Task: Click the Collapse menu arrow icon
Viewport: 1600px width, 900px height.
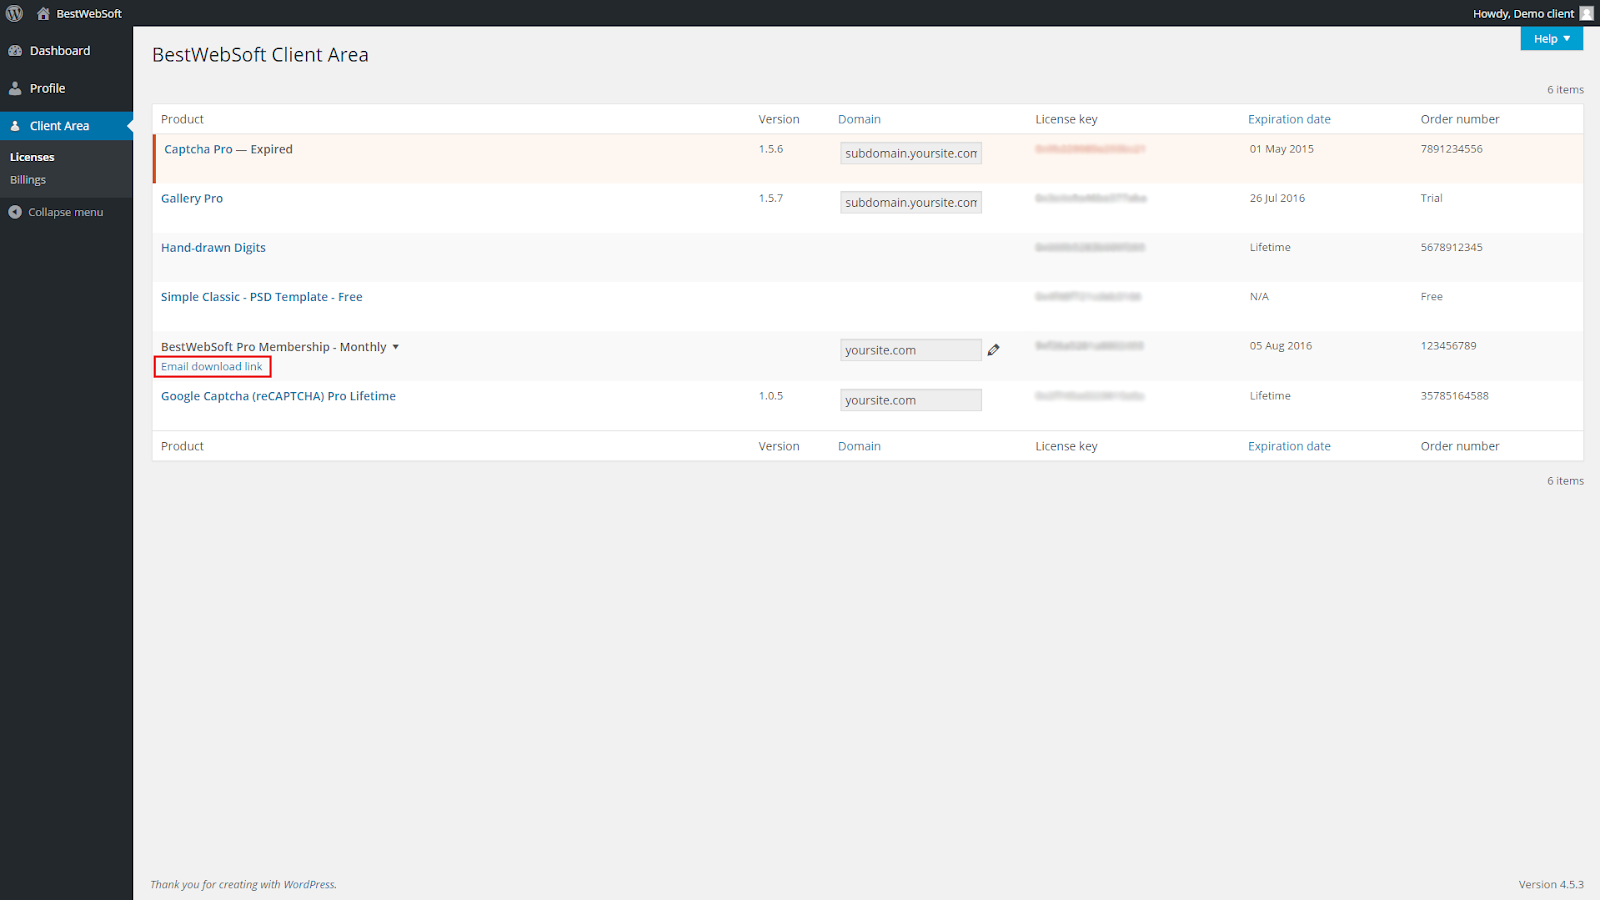Action: pyautogui.click(x=15, y=212)
